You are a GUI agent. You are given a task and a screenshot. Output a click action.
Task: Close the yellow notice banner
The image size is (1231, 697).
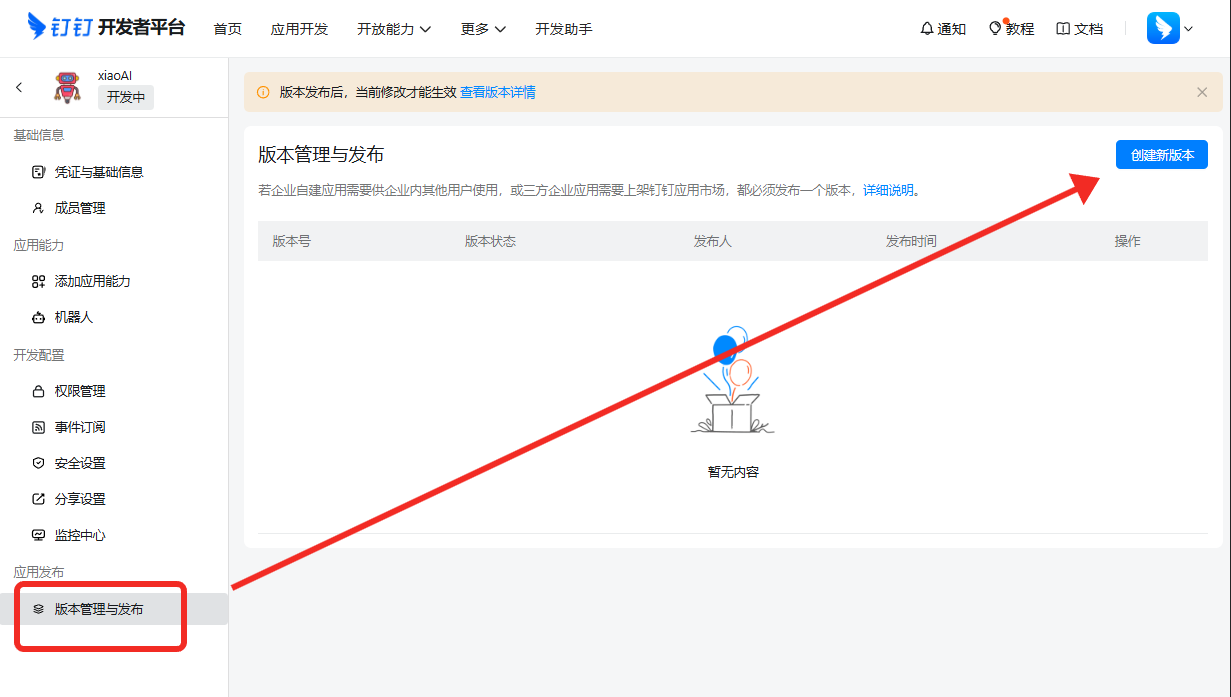pos(1202,92)
